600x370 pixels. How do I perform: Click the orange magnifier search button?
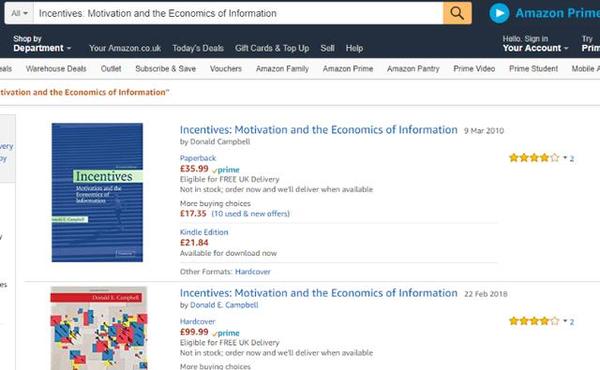(457, 13)
